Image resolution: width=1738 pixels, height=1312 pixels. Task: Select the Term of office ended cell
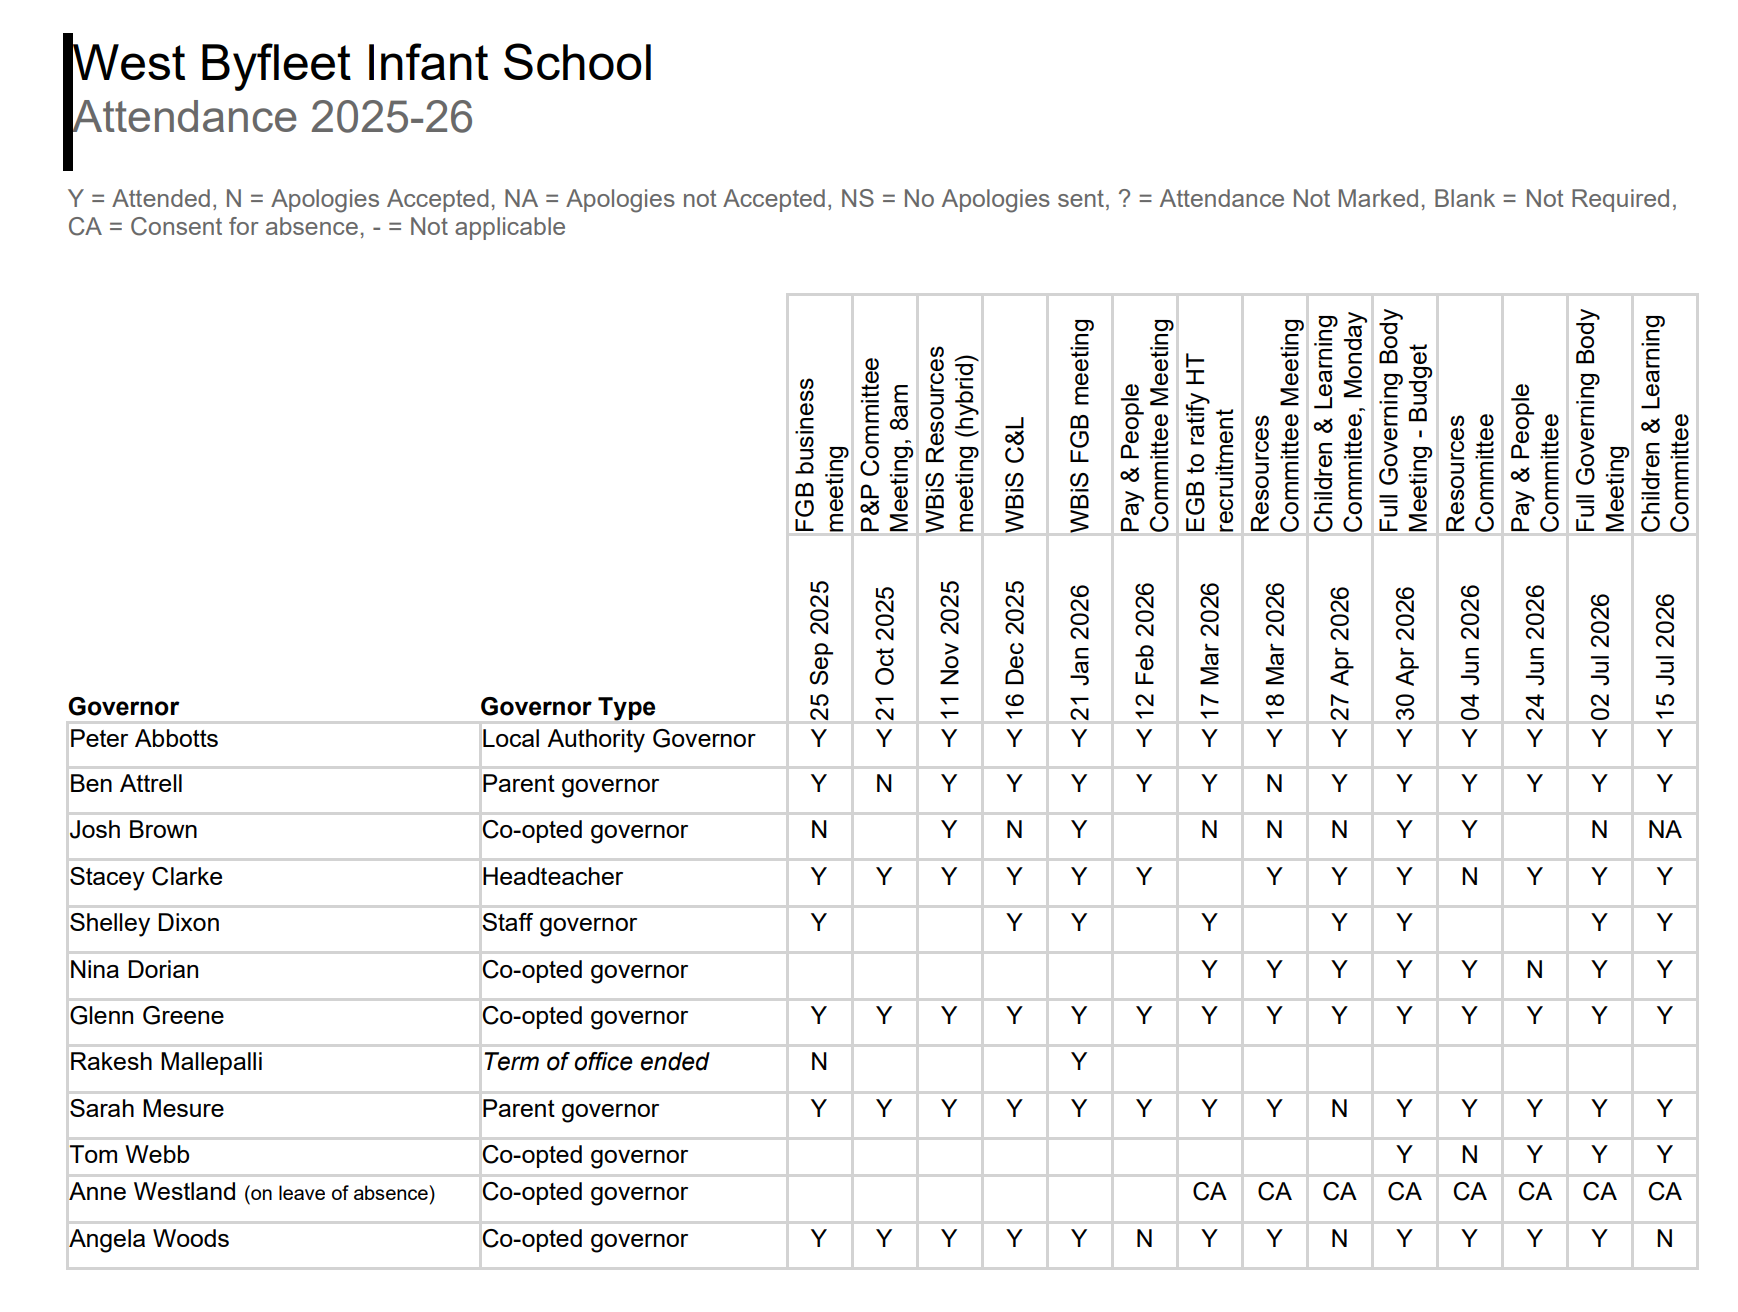click(633, 1062)
